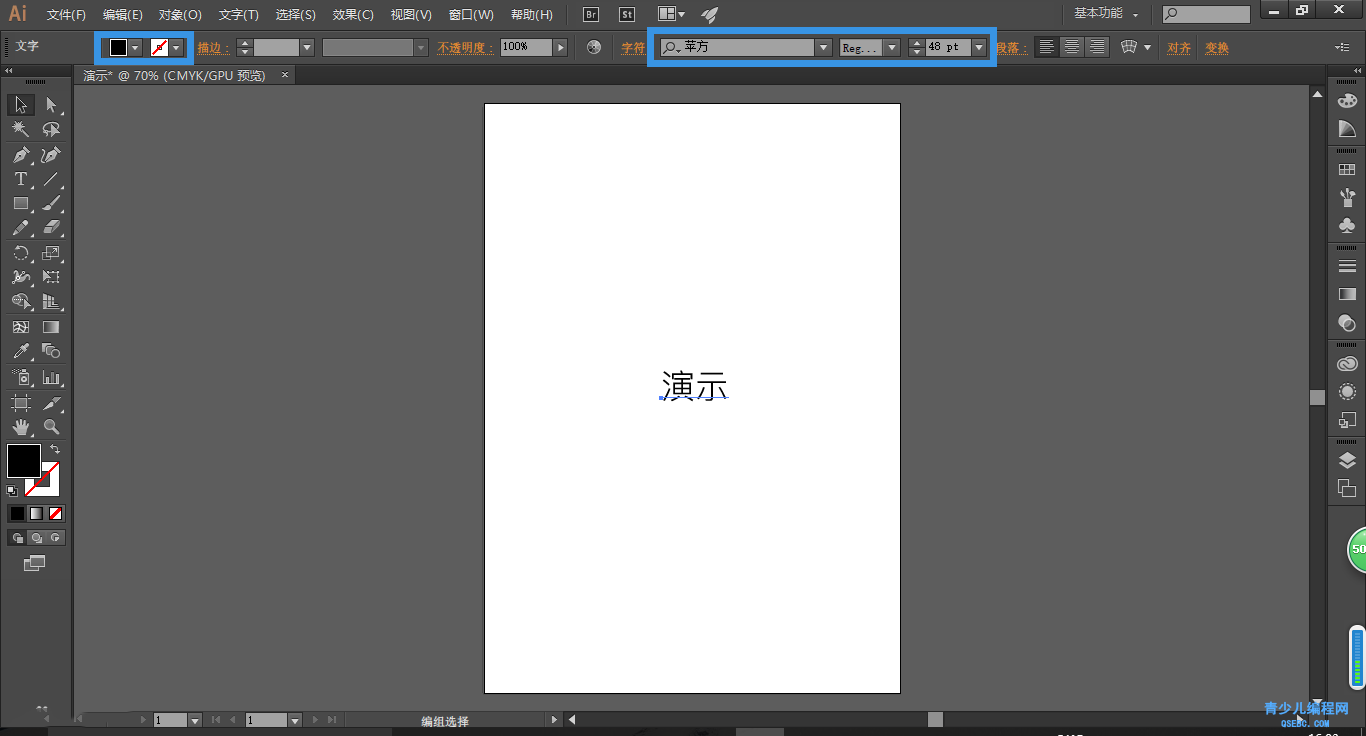Select the Pen tool in toolbar

pyautogui.click(x=20, y=155)
